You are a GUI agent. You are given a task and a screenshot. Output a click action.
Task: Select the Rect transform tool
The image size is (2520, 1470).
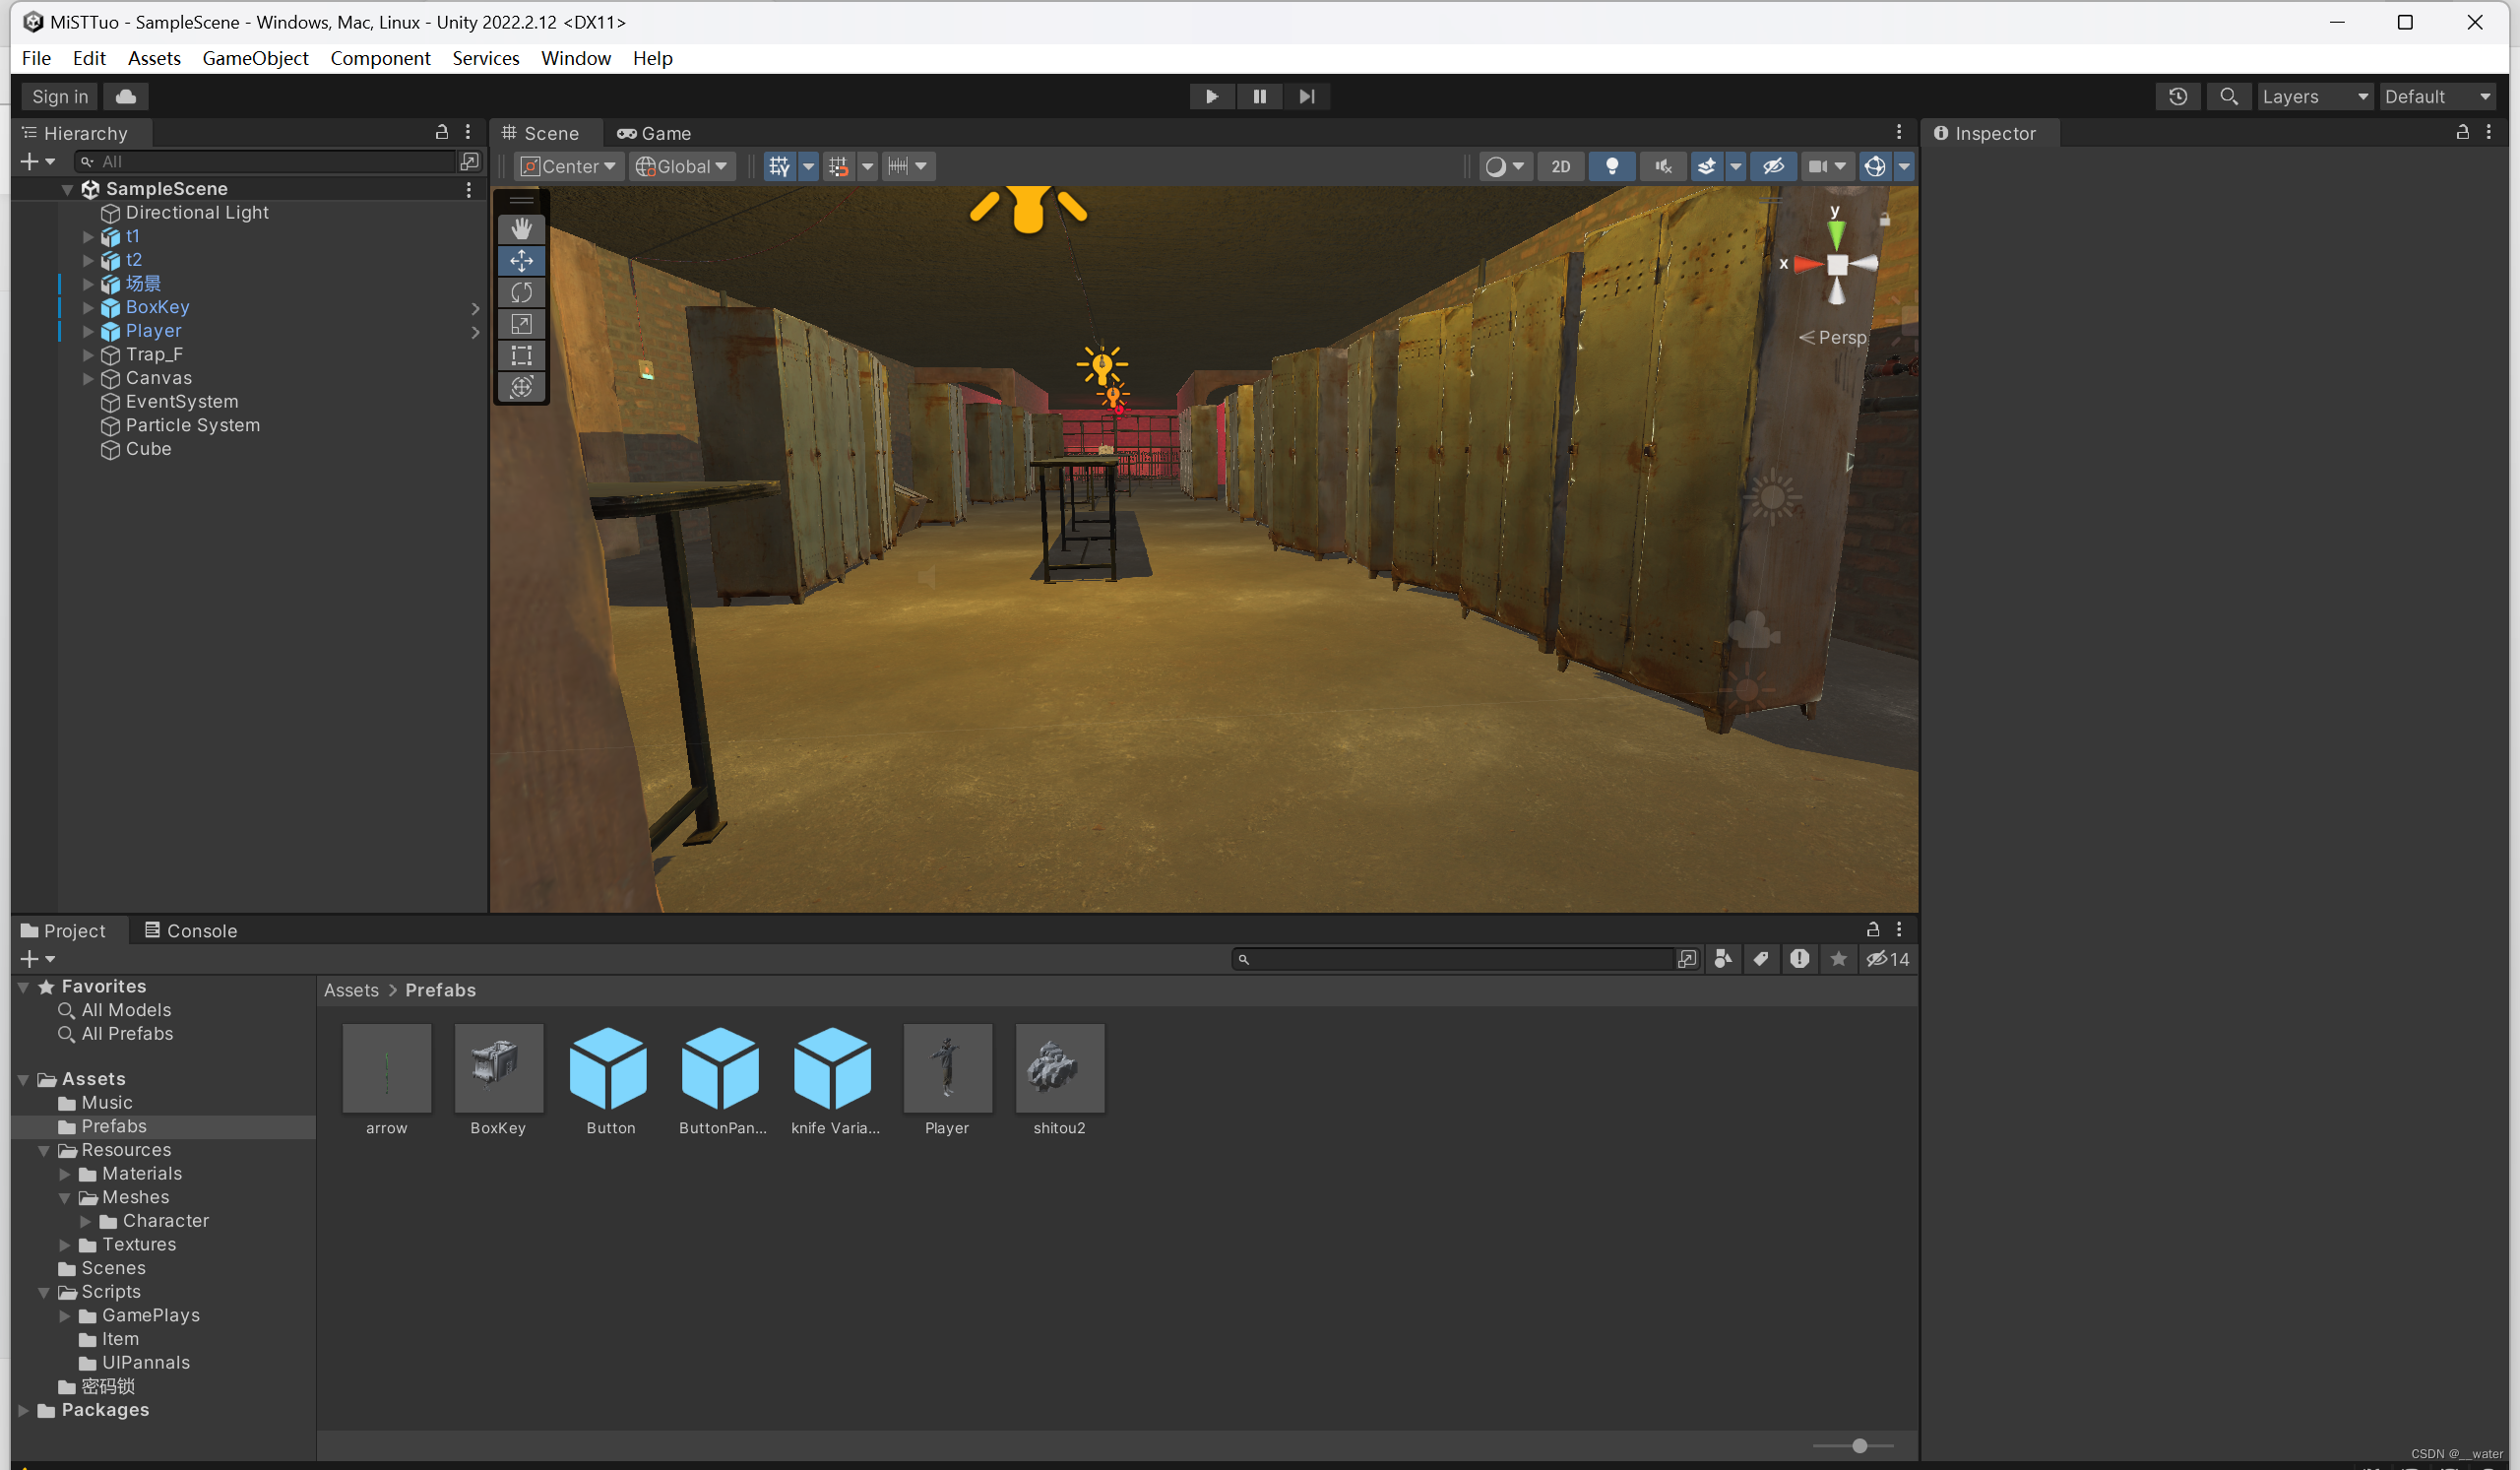pyautogui.click(x=521, y=355)
